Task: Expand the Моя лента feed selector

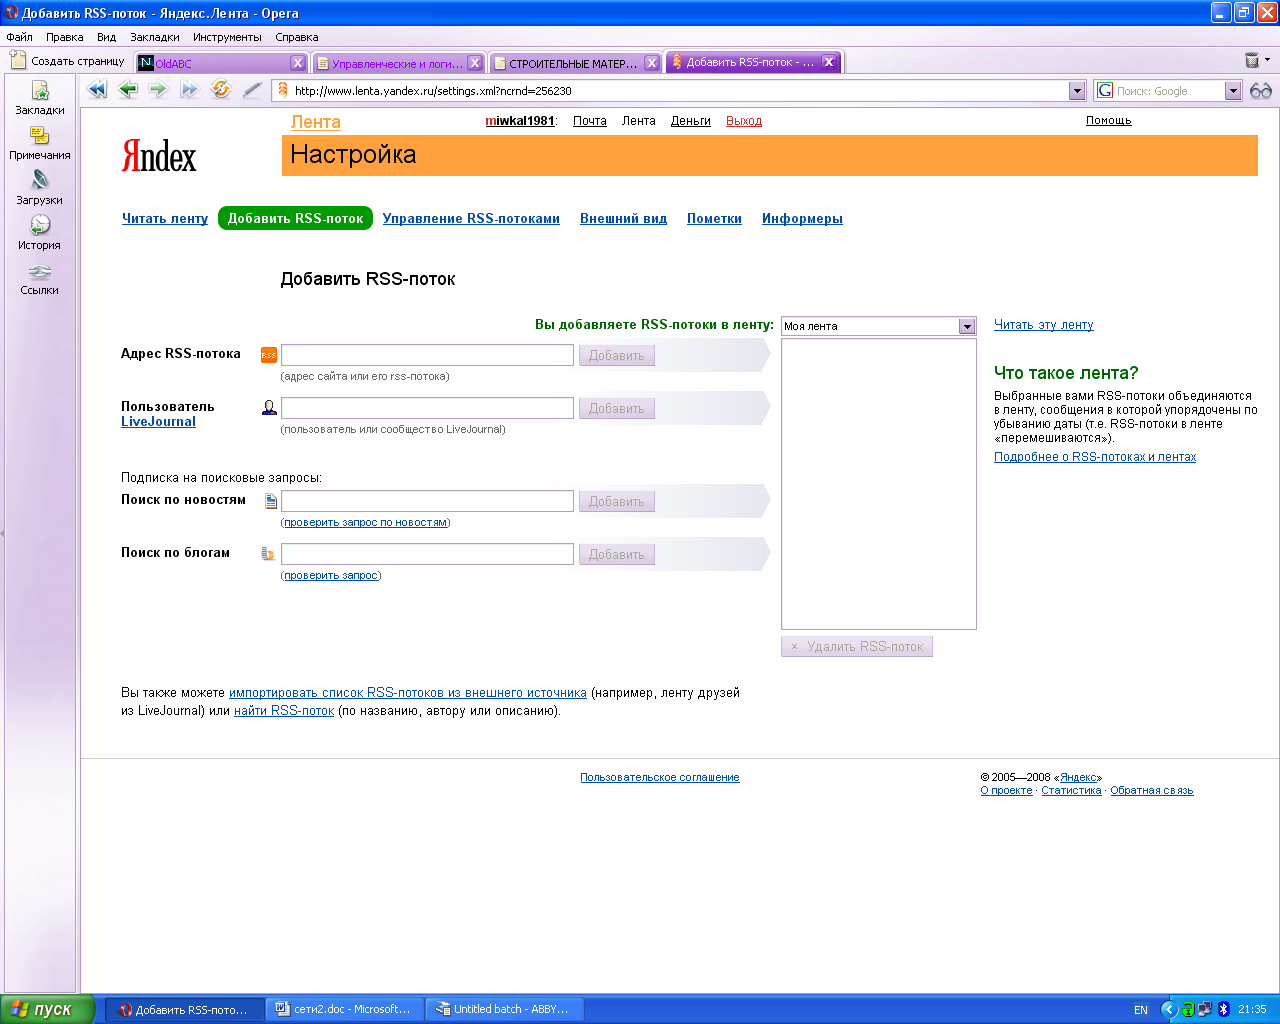Action: point(967,326)
